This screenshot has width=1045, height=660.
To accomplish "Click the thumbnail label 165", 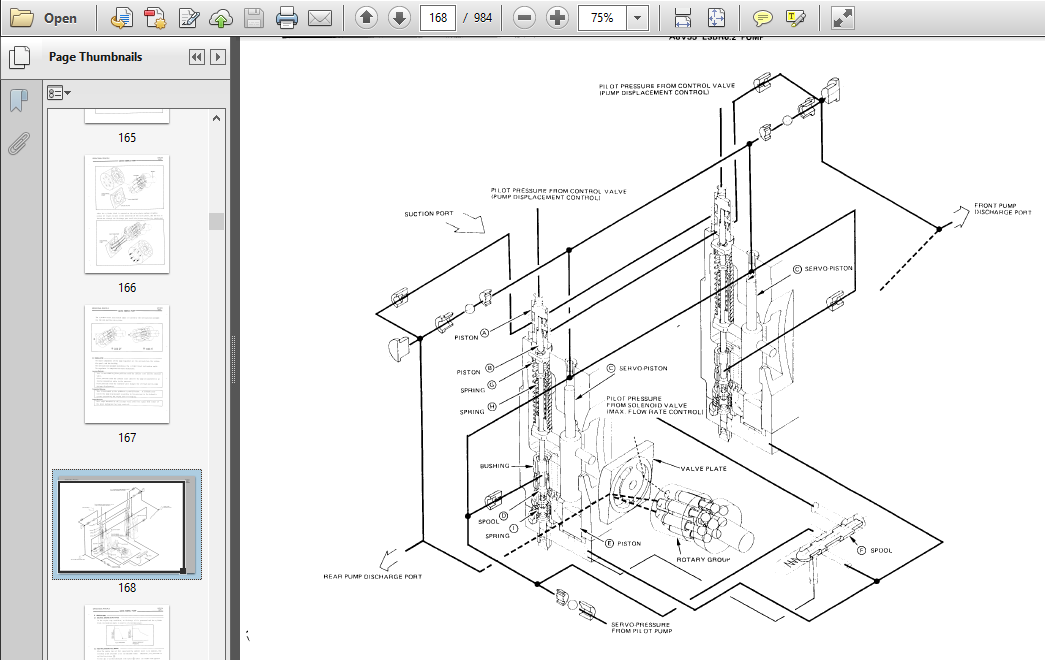I will tap(127, 138).
